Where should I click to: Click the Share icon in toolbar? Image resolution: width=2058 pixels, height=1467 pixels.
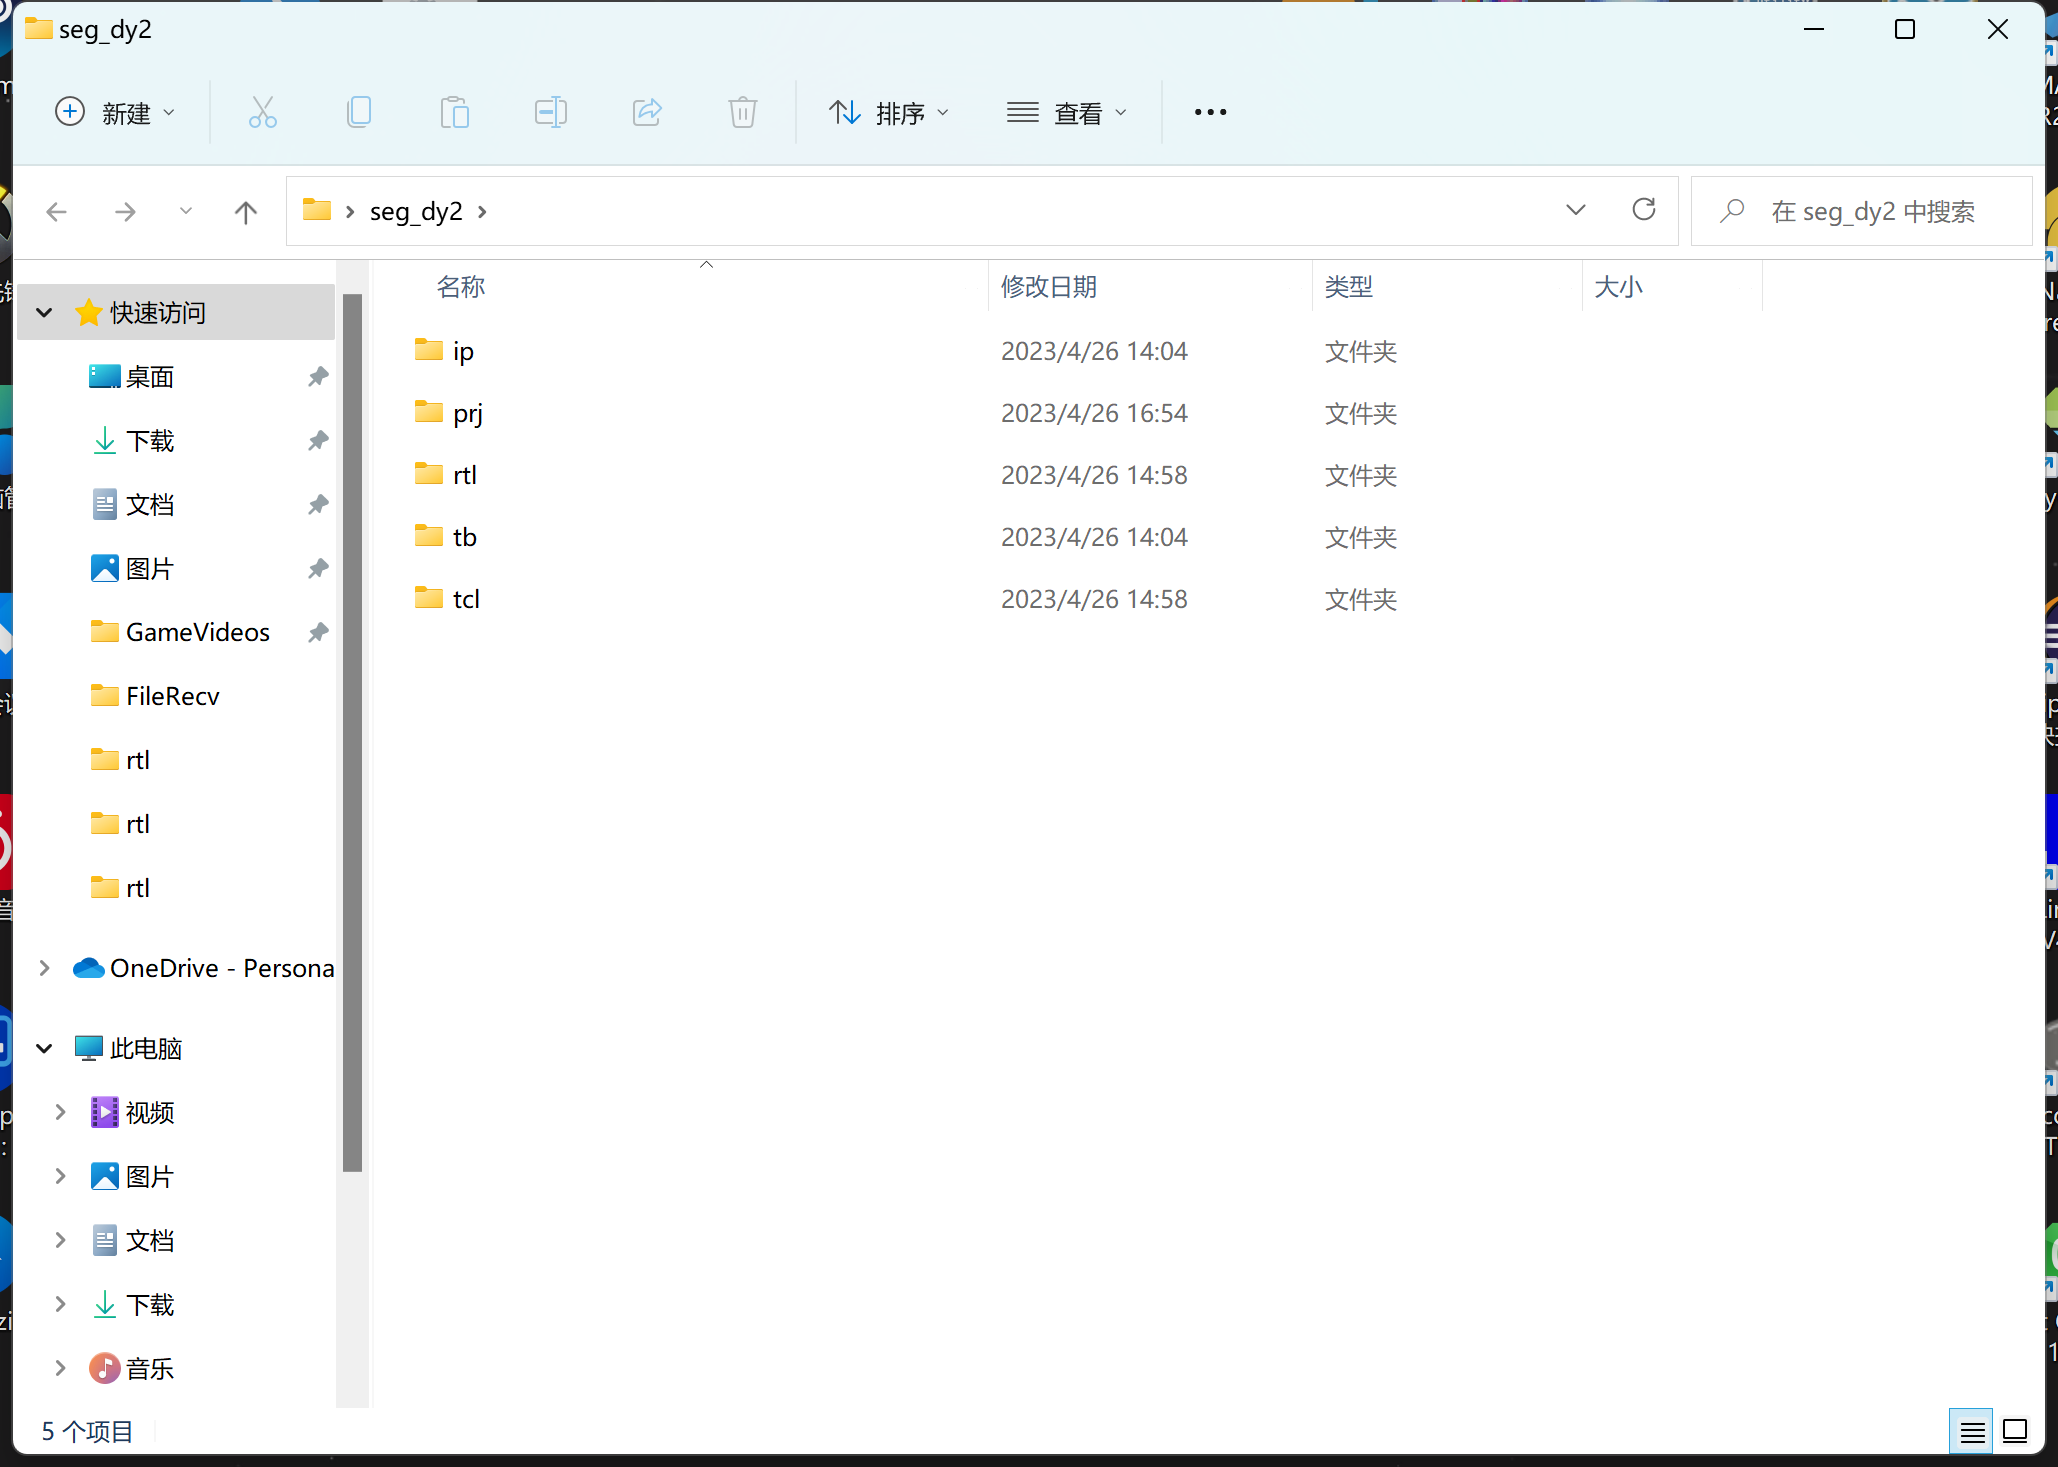647,112
